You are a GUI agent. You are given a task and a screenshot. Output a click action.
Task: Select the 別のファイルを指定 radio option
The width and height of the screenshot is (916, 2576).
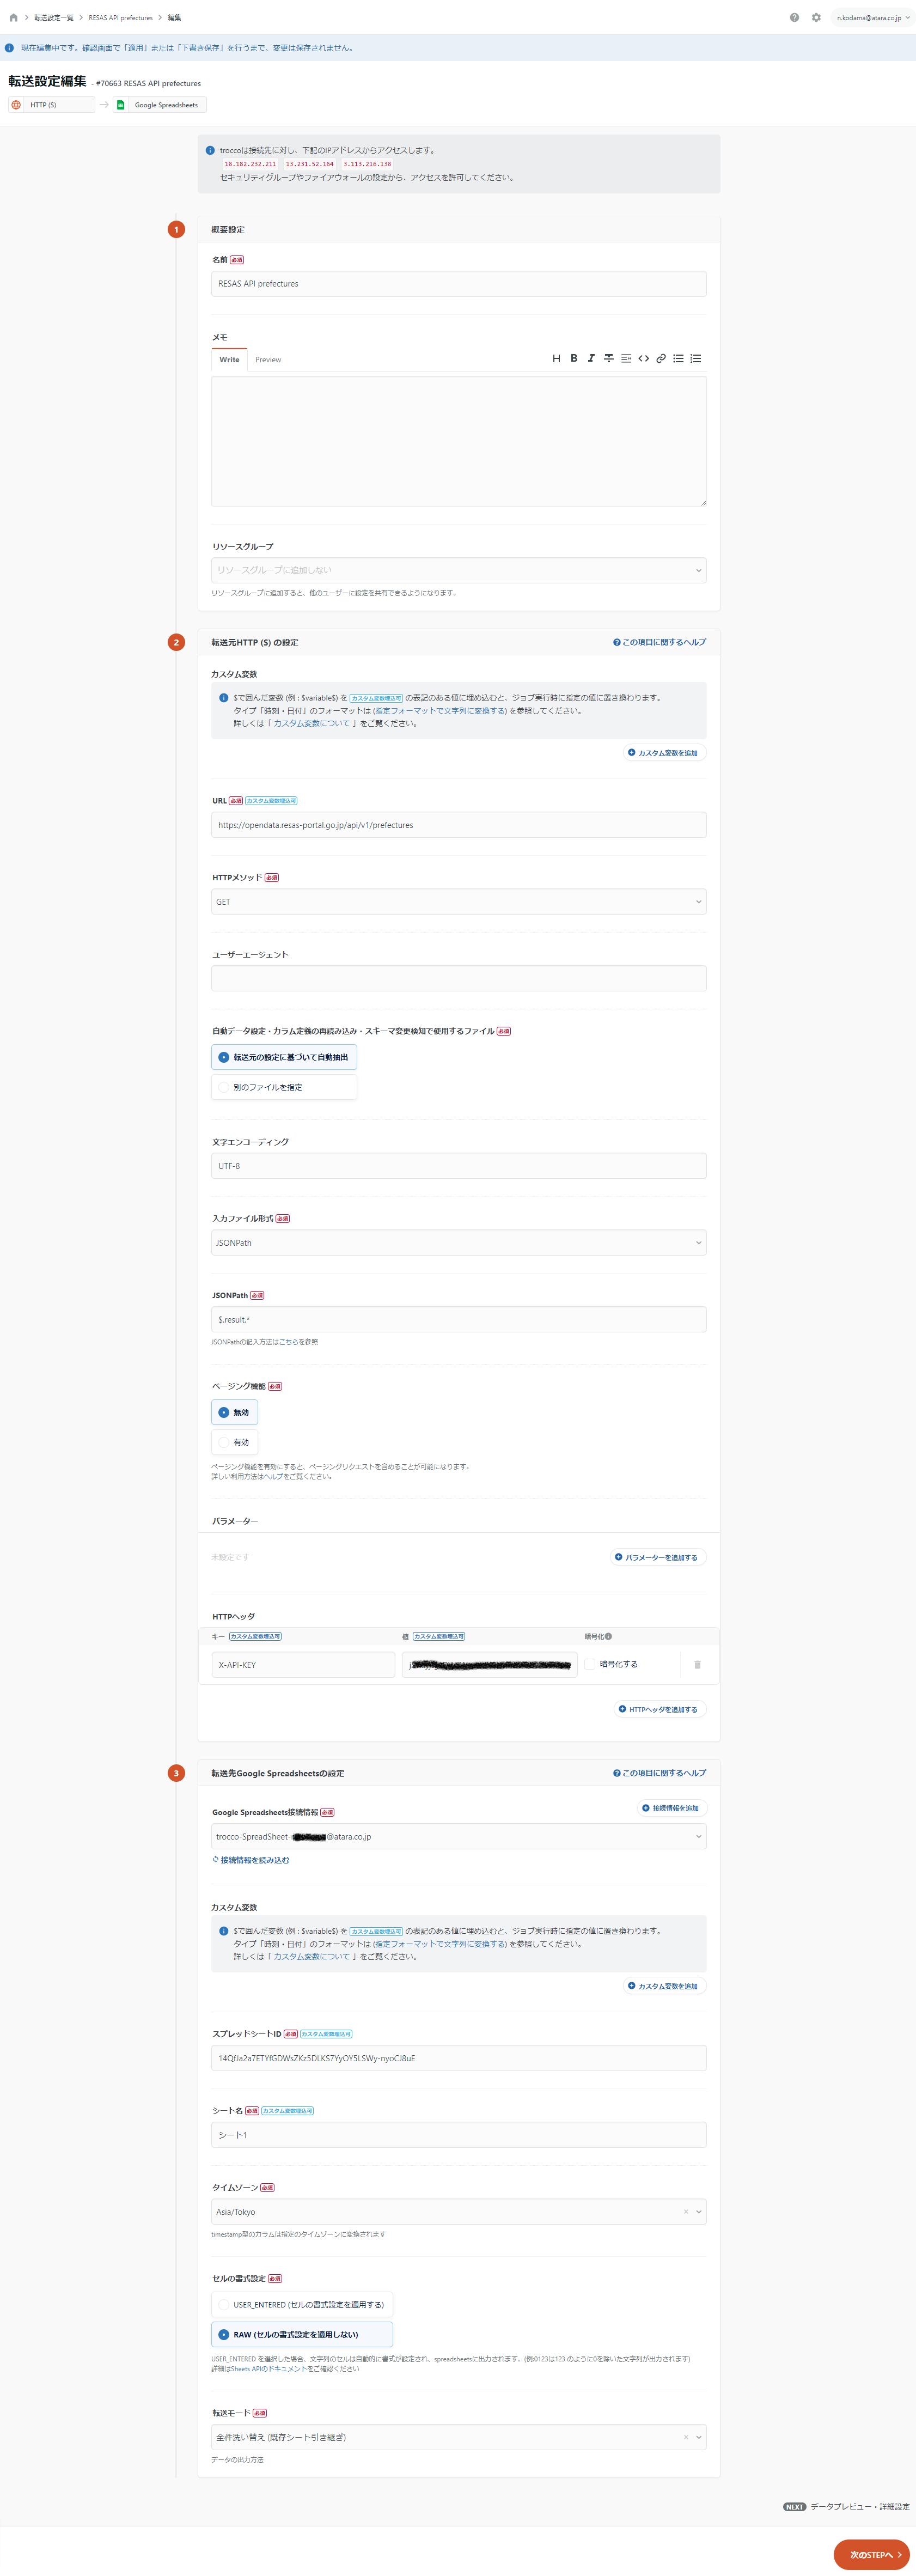pos(284,1087)
